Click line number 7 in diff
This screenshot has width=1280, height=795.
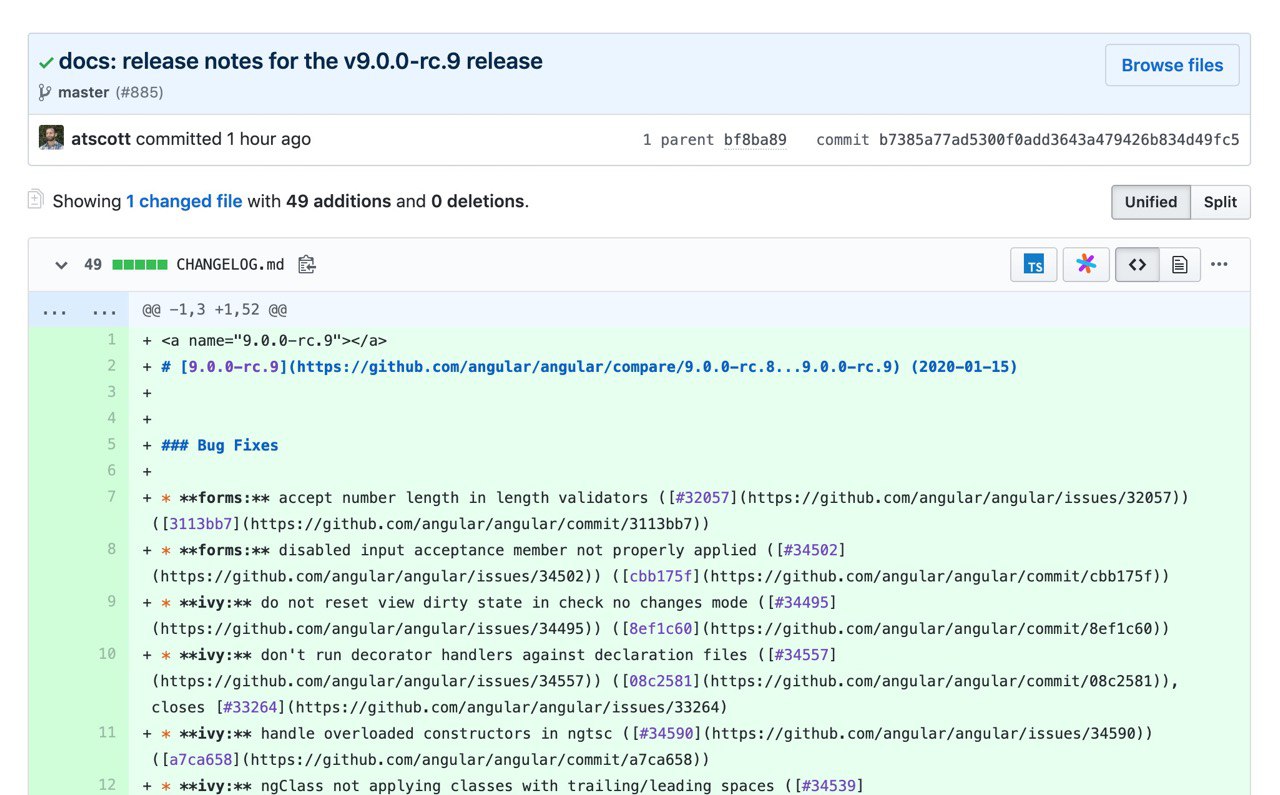pos(111,497)
